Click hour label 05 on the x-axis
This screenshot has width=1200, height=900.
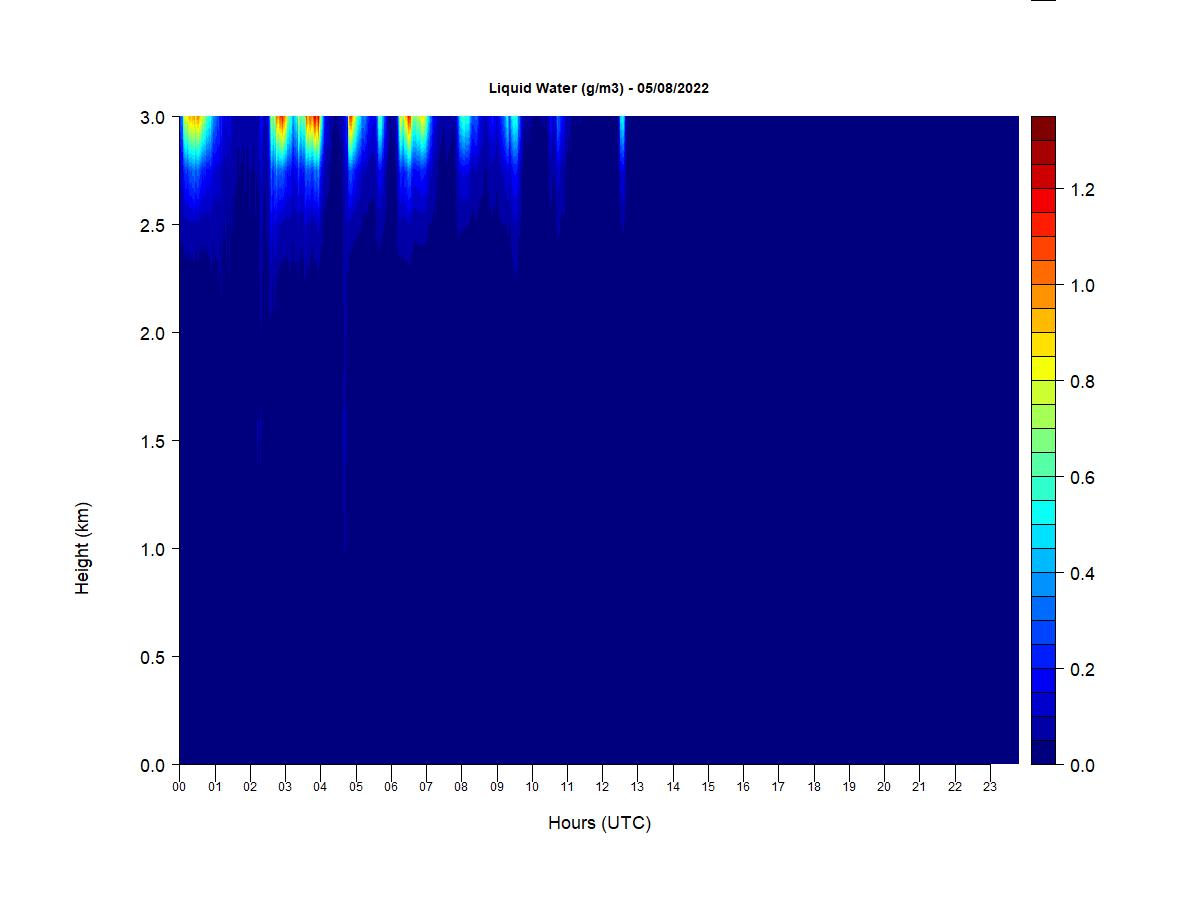click(356, 787)
